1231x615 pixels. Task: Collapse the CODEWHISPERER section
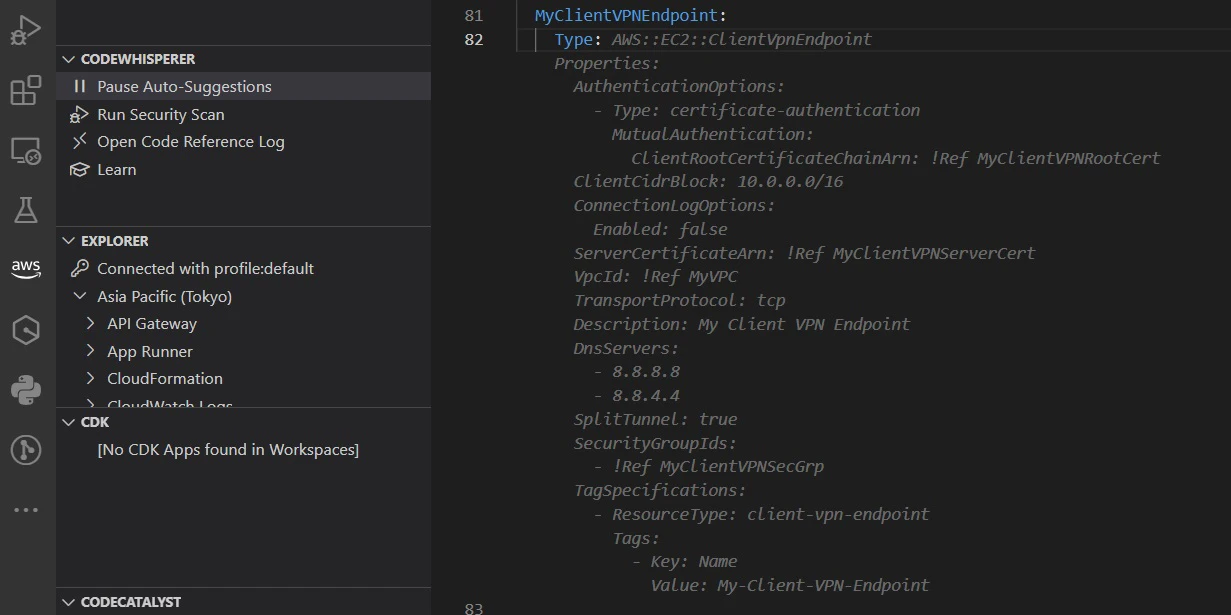[x=69, y=60]
